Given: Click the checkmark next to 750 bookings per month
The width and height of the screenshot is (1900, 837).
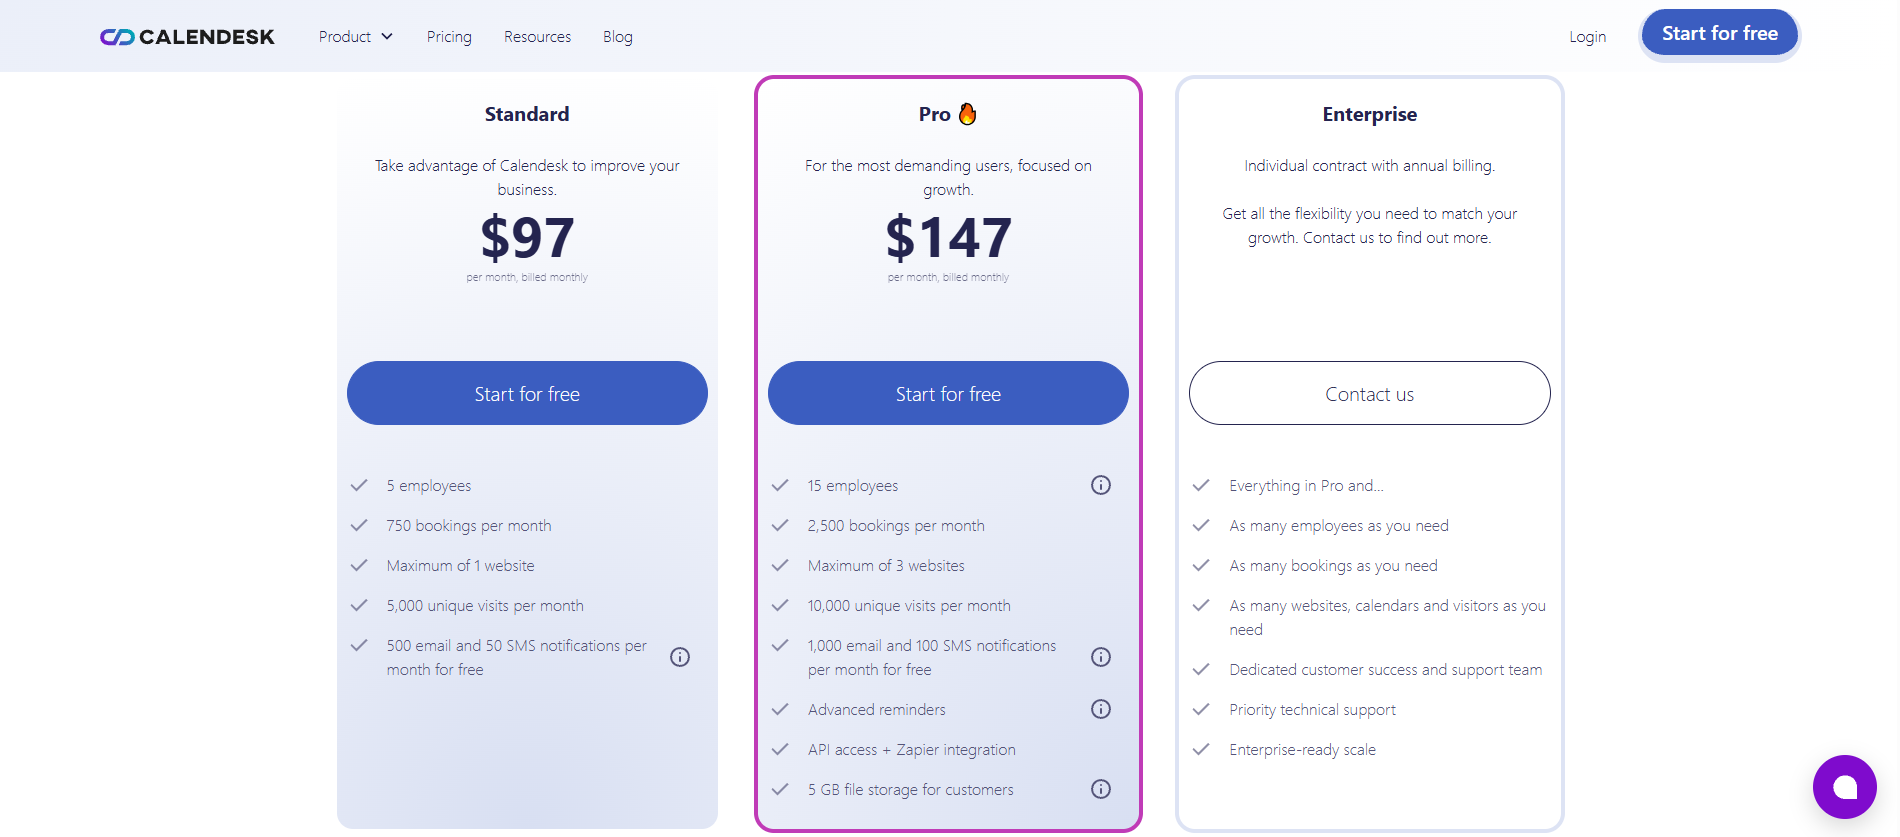Looking at the screenshot, I should point(359,525).
